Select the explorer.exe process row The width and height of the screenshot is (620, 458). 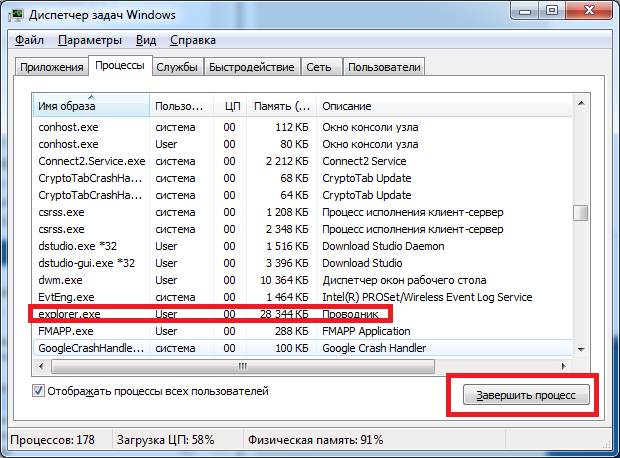click(303, 314)
